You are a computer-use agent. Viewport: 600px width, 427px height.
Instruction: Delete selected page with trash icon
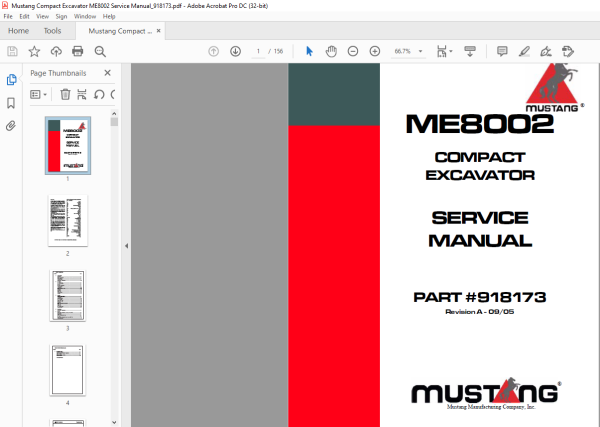(65, 94)
